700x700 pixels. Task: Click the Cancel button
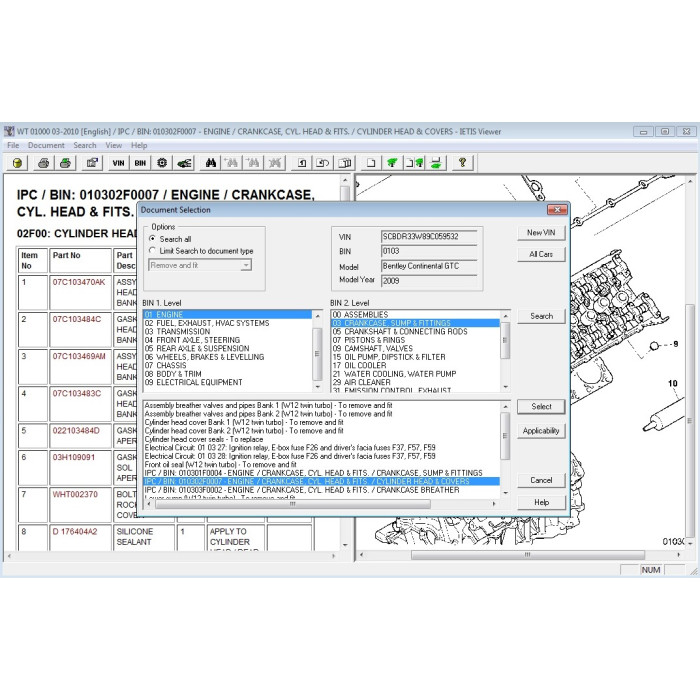[x=541, y=480]
